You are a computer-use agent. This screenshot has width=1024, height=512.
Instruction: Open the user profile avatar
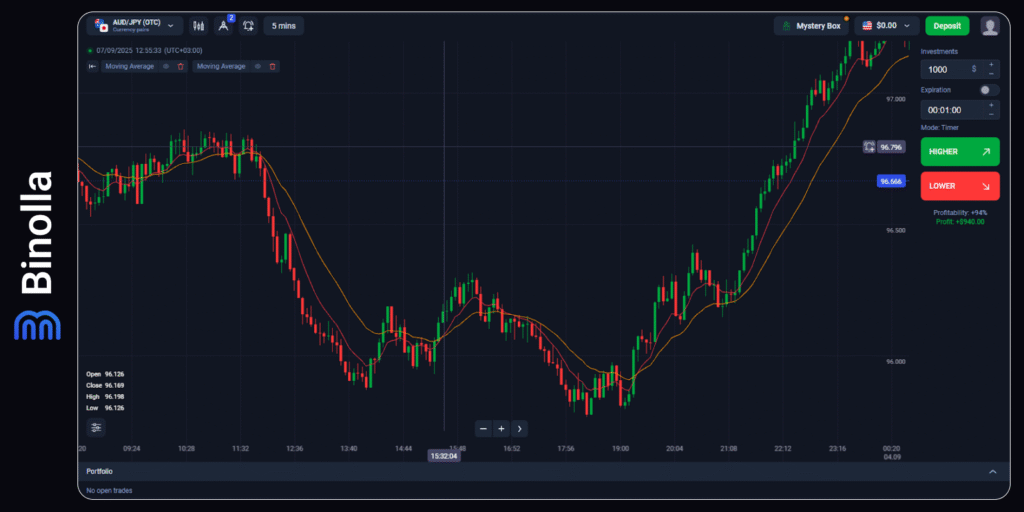989,26
